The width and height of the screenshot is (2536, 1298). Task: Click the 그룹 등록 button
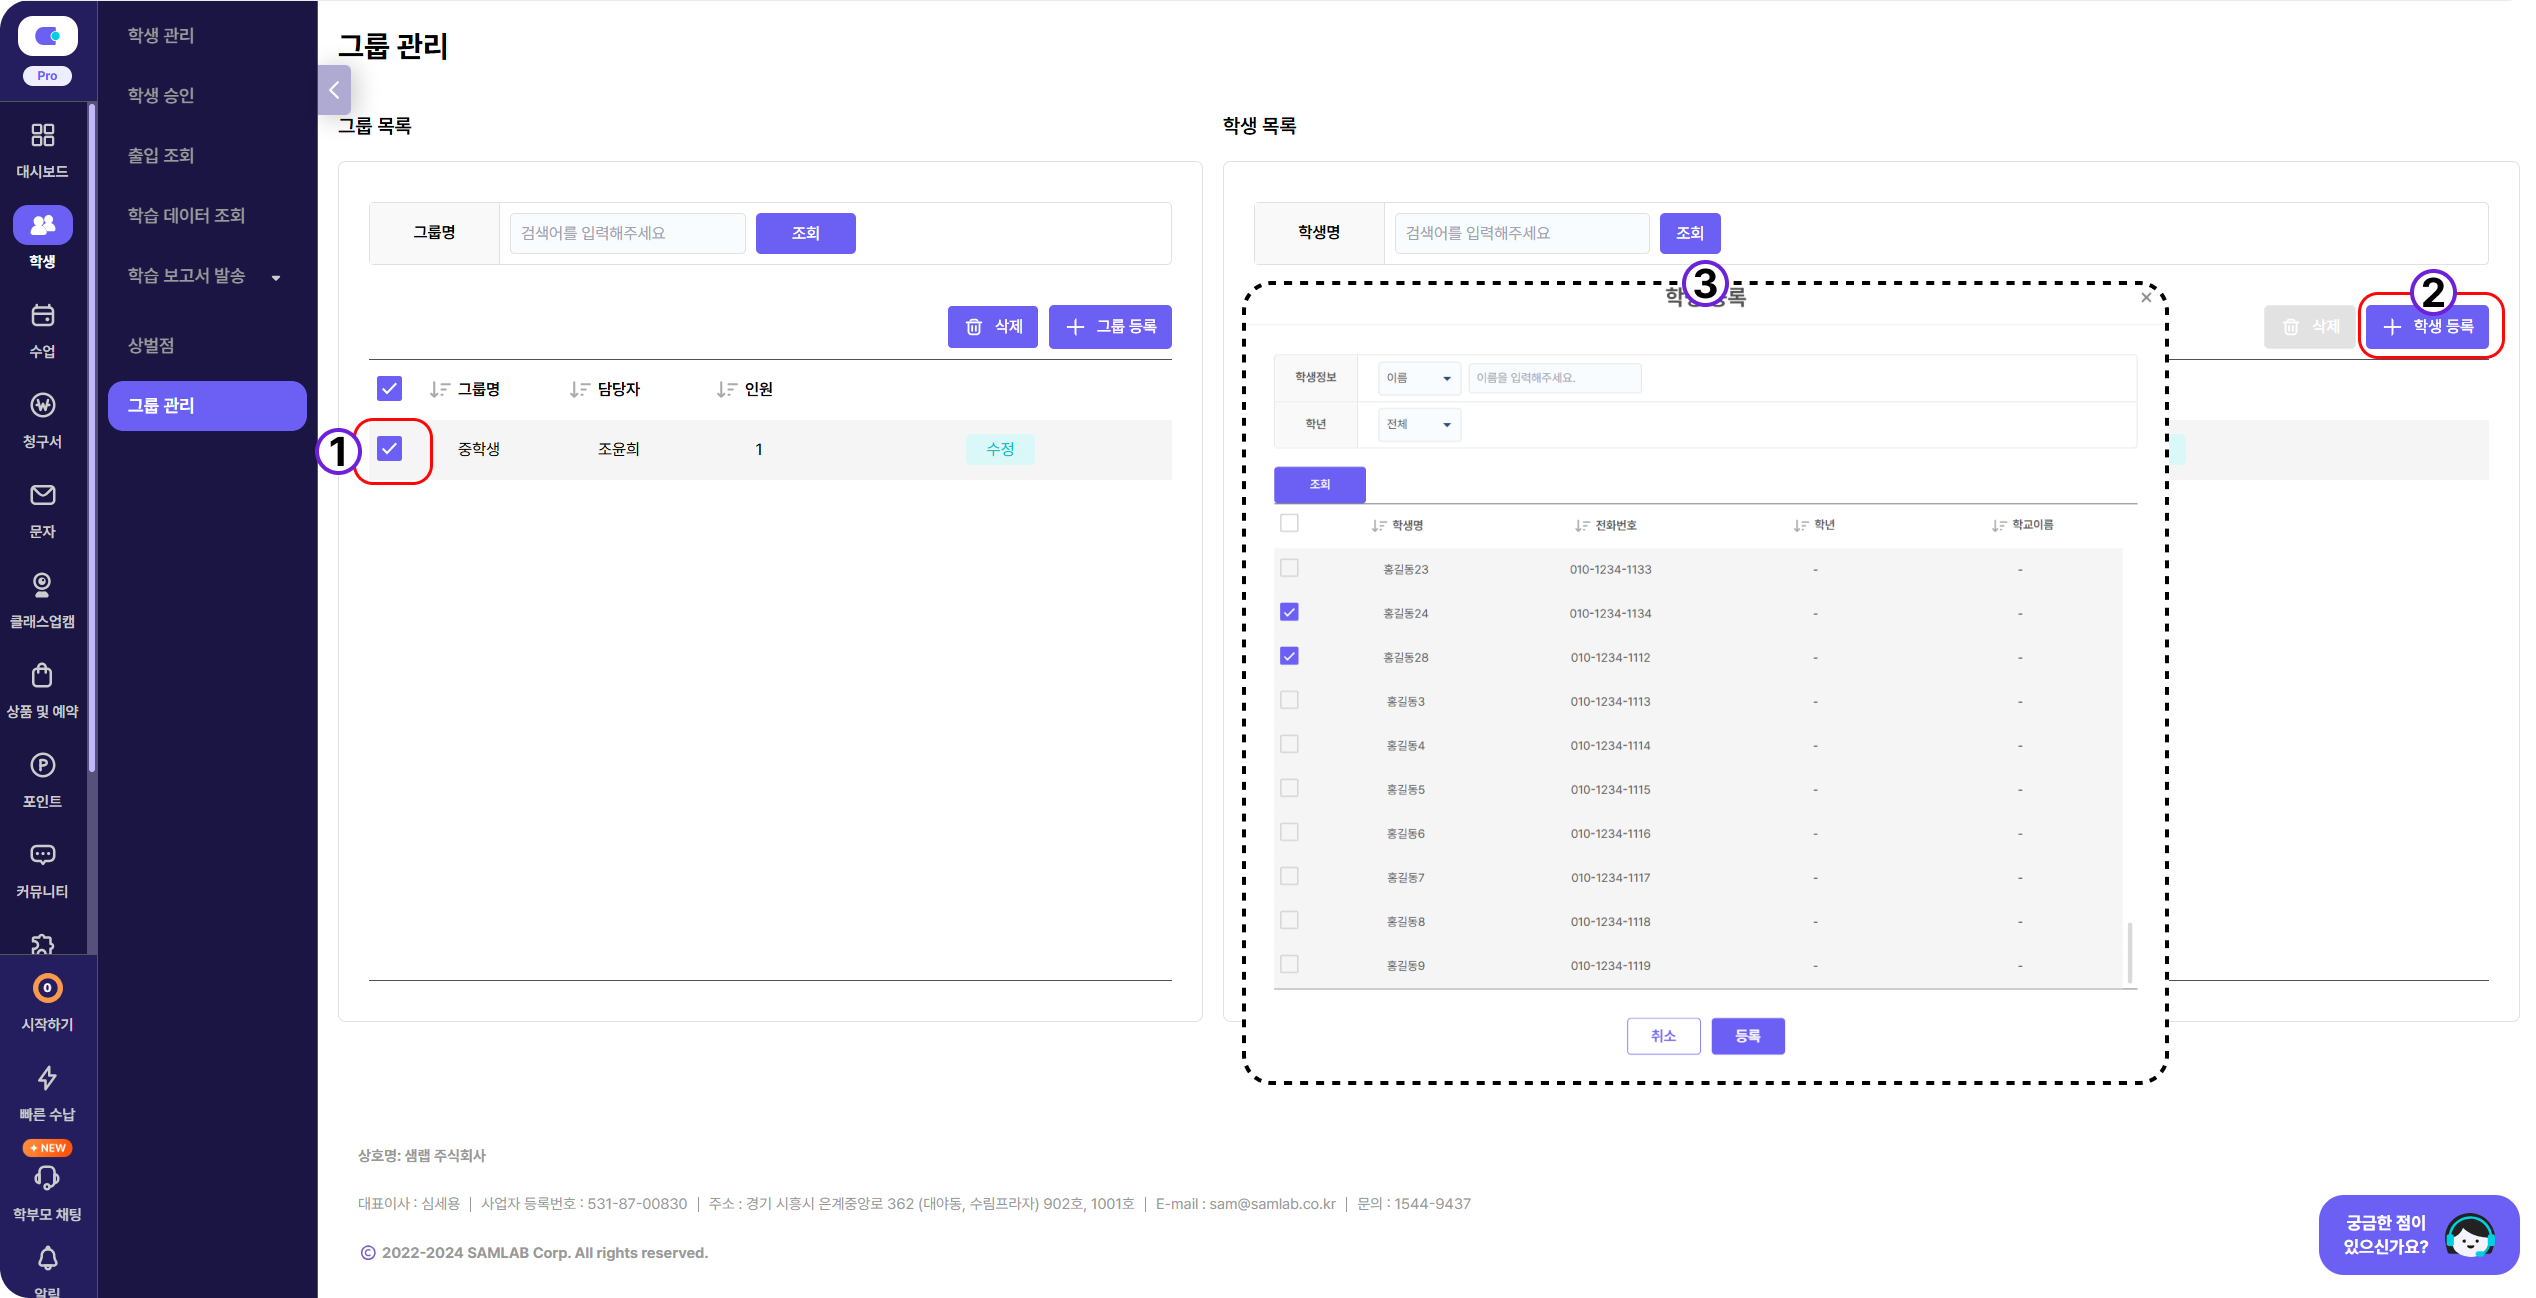1110,327
